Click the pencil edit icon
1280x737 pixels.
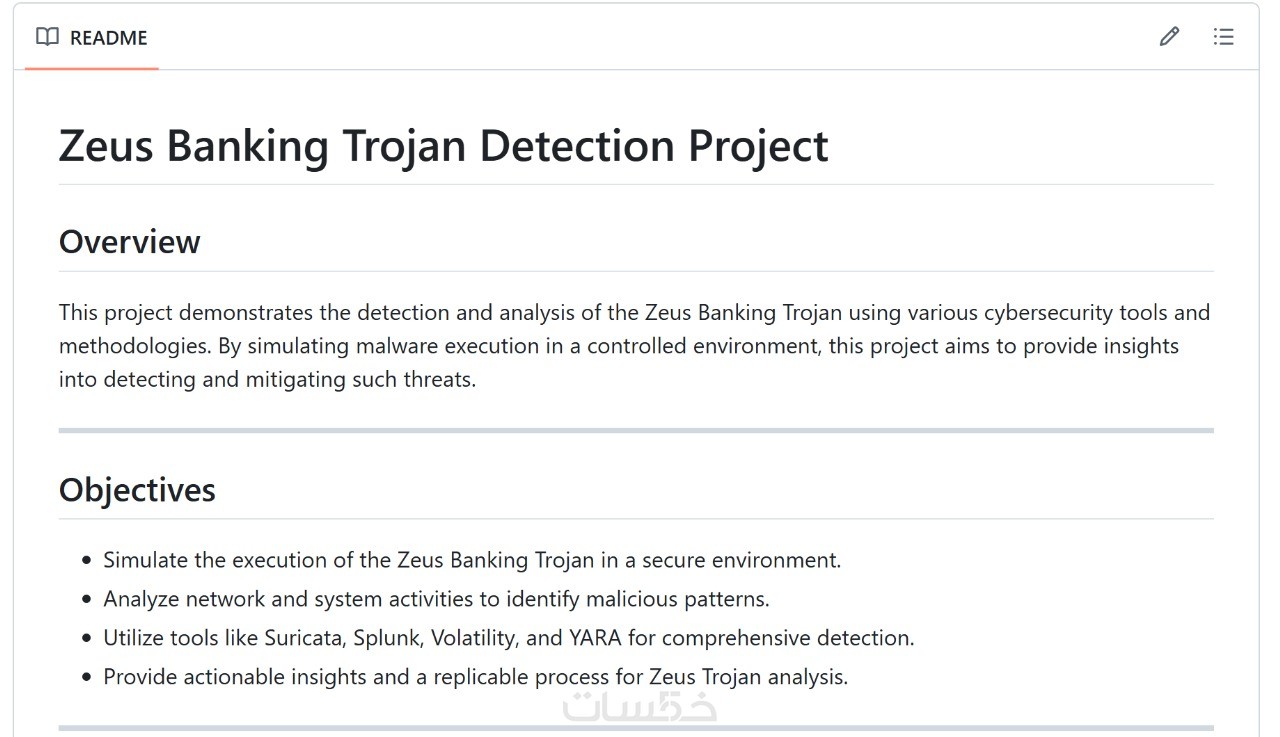click(1169, 37)
